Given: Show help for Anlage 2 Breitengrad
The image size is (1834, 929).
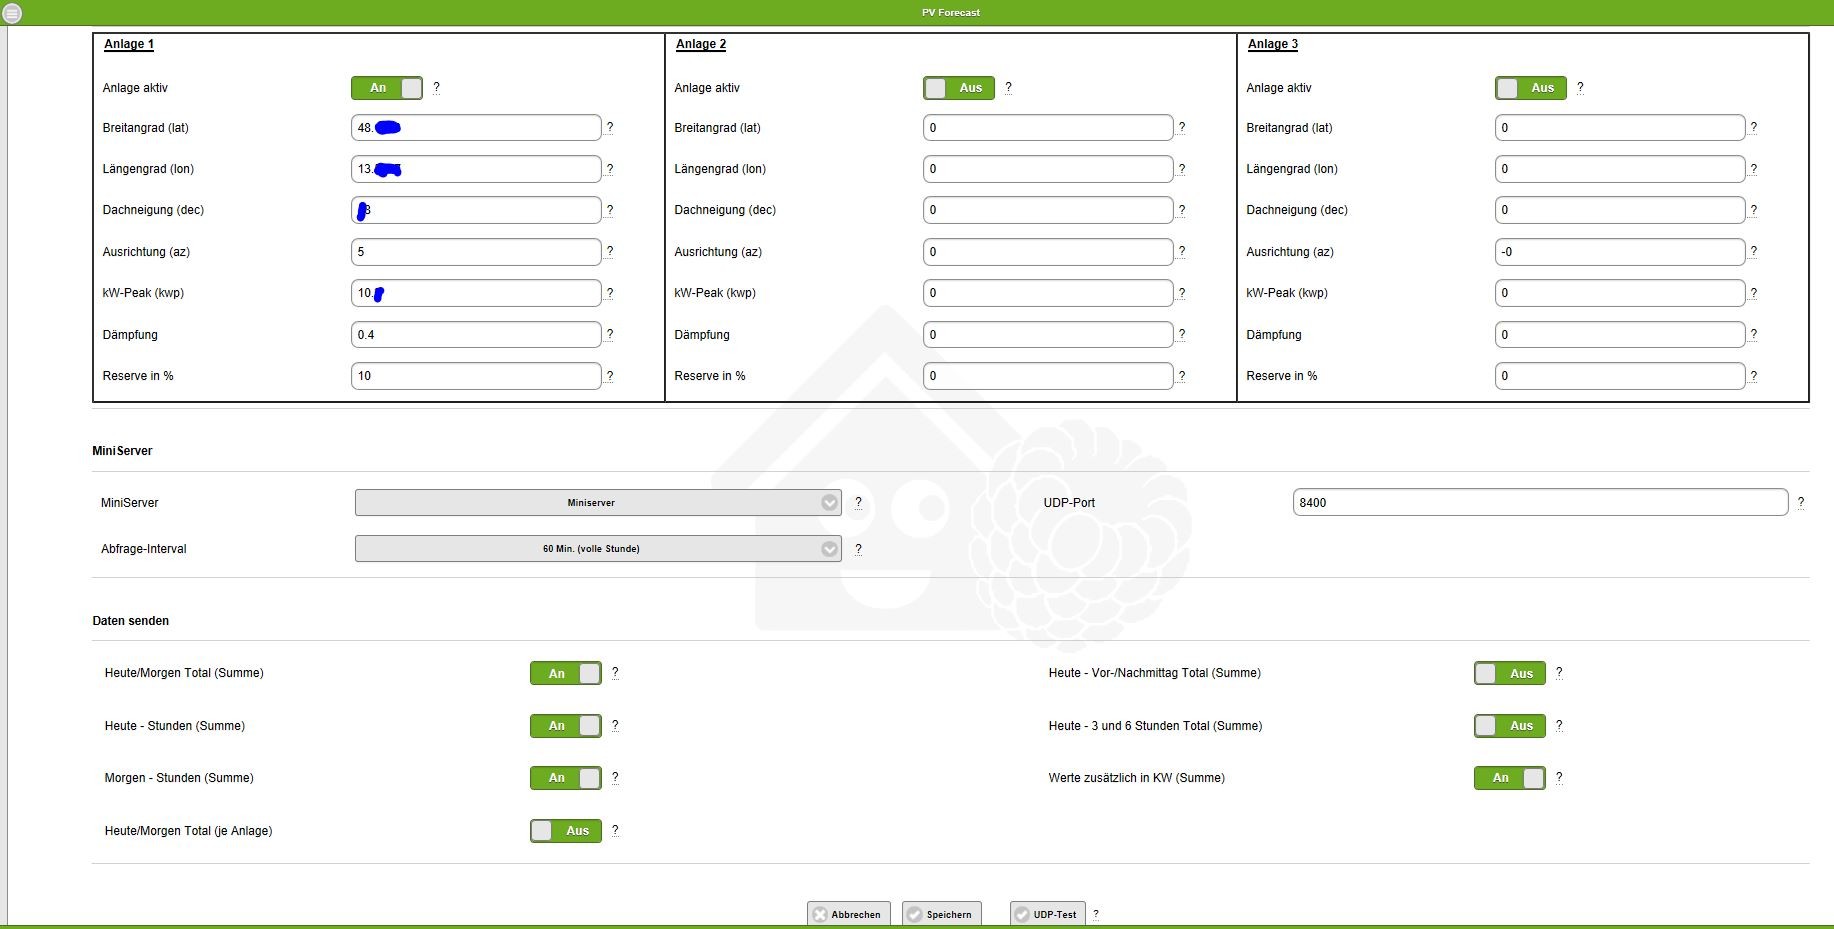Looking at the screenshot, I should coord(1182,128).
